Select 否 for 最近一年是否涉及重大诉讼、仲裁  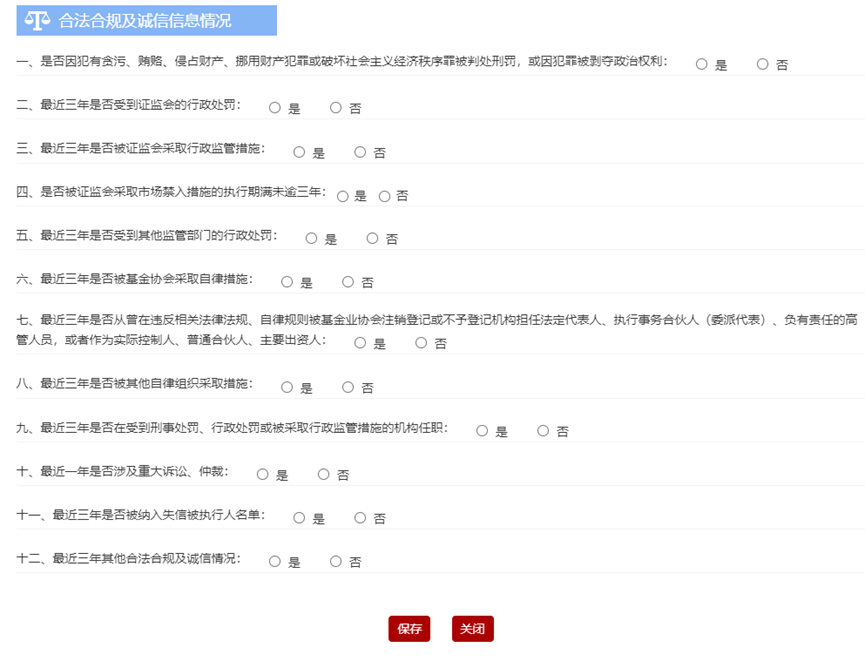point(323,474)
